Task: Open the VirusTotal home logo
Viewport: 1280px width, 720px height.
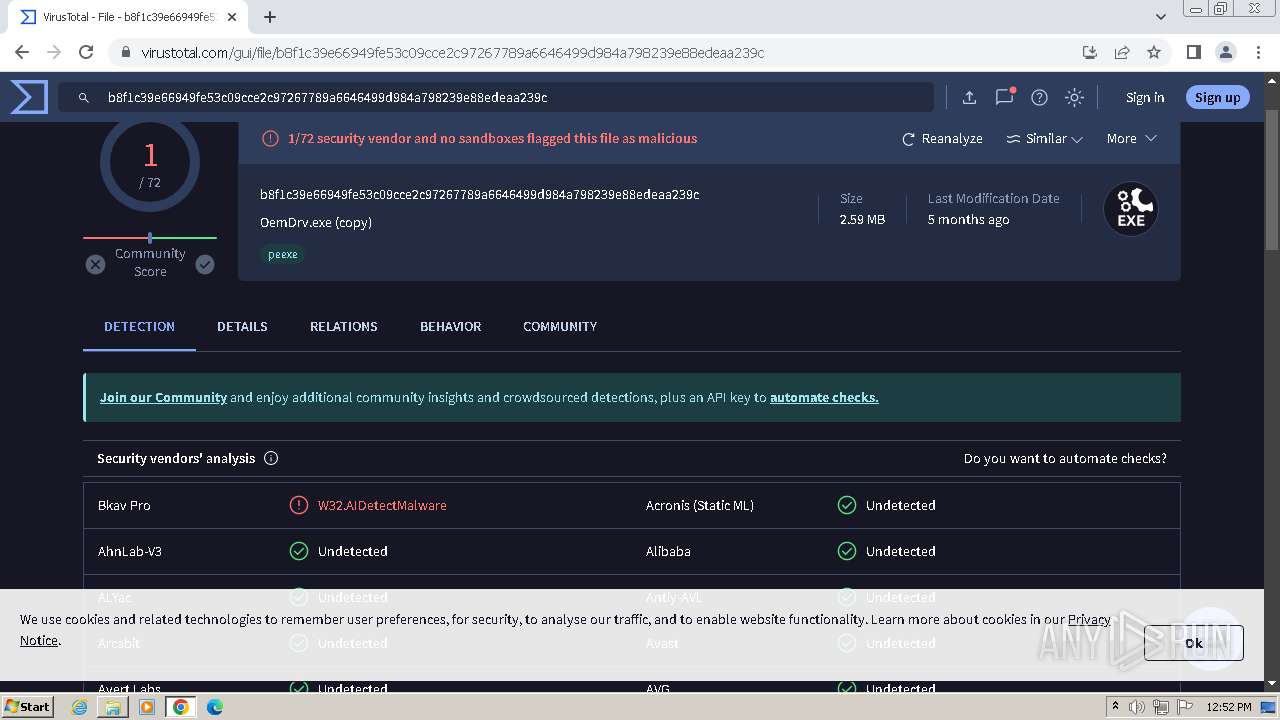Action: (x=29, y=97)
